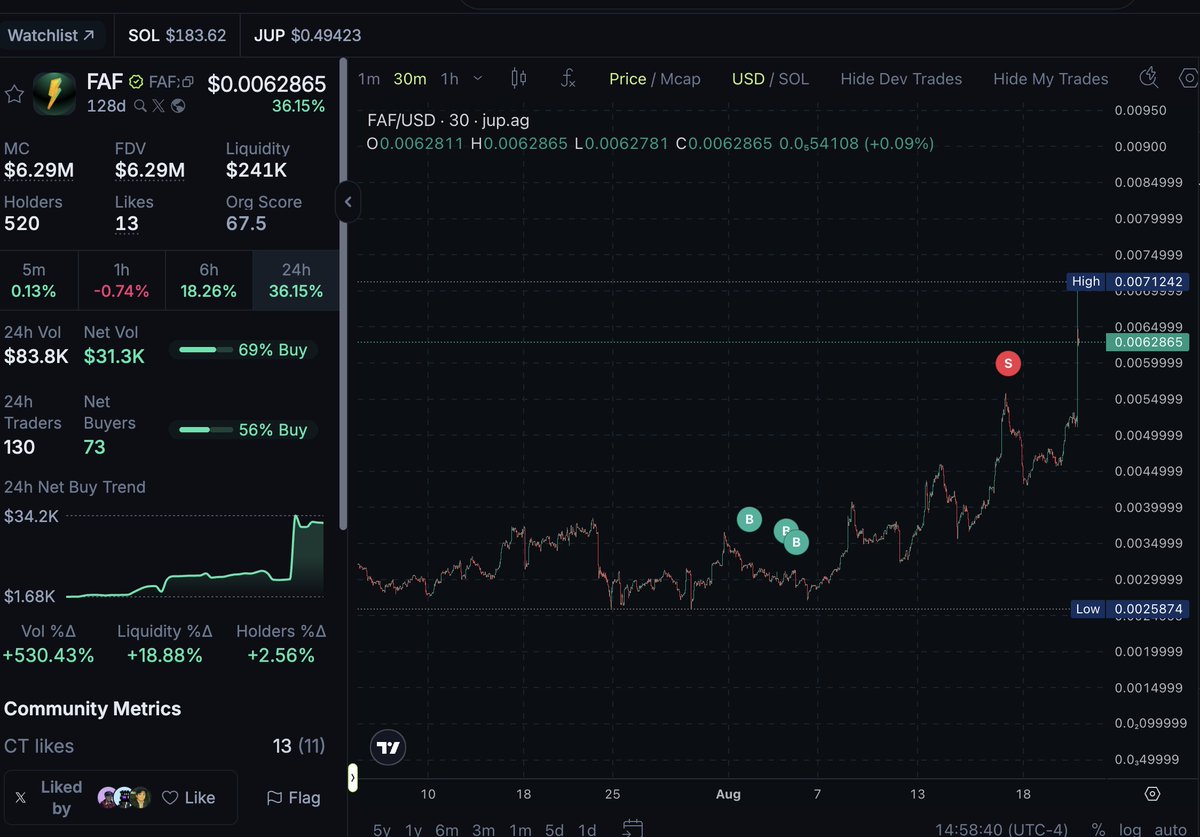Click current price tag 0.0062865 on axis
The image size is (1200, 837).
coord(1146,342)
